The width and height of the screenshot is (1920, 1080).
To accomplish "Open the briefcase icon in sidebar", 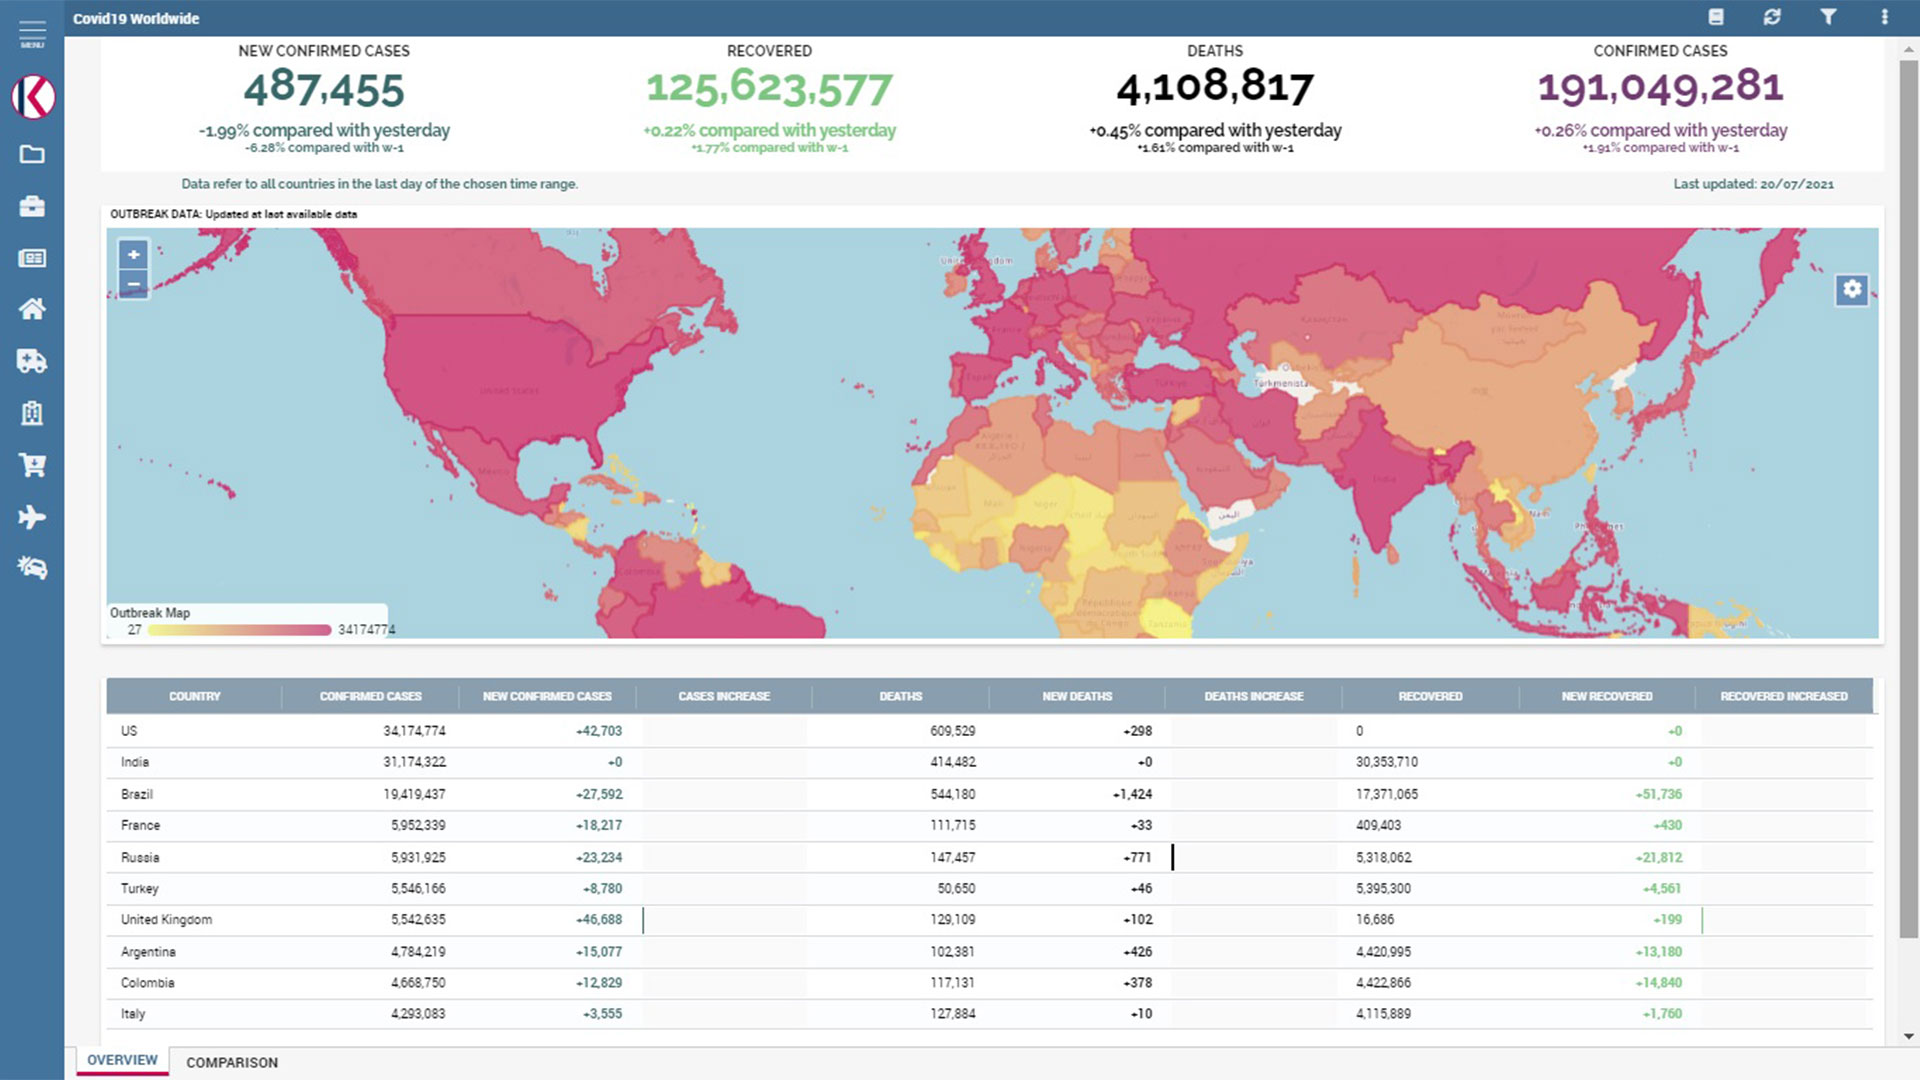I will [x=32, y=206].
